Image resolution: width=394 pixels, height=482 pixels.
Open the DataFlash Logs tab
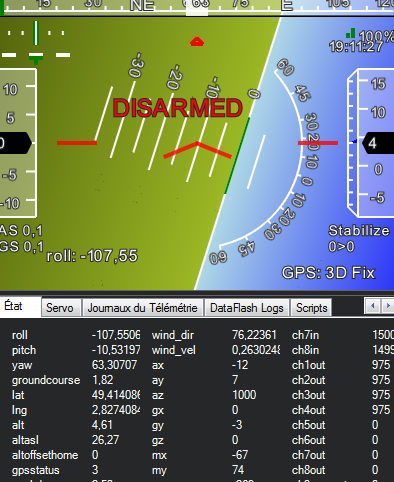(247, 307)
